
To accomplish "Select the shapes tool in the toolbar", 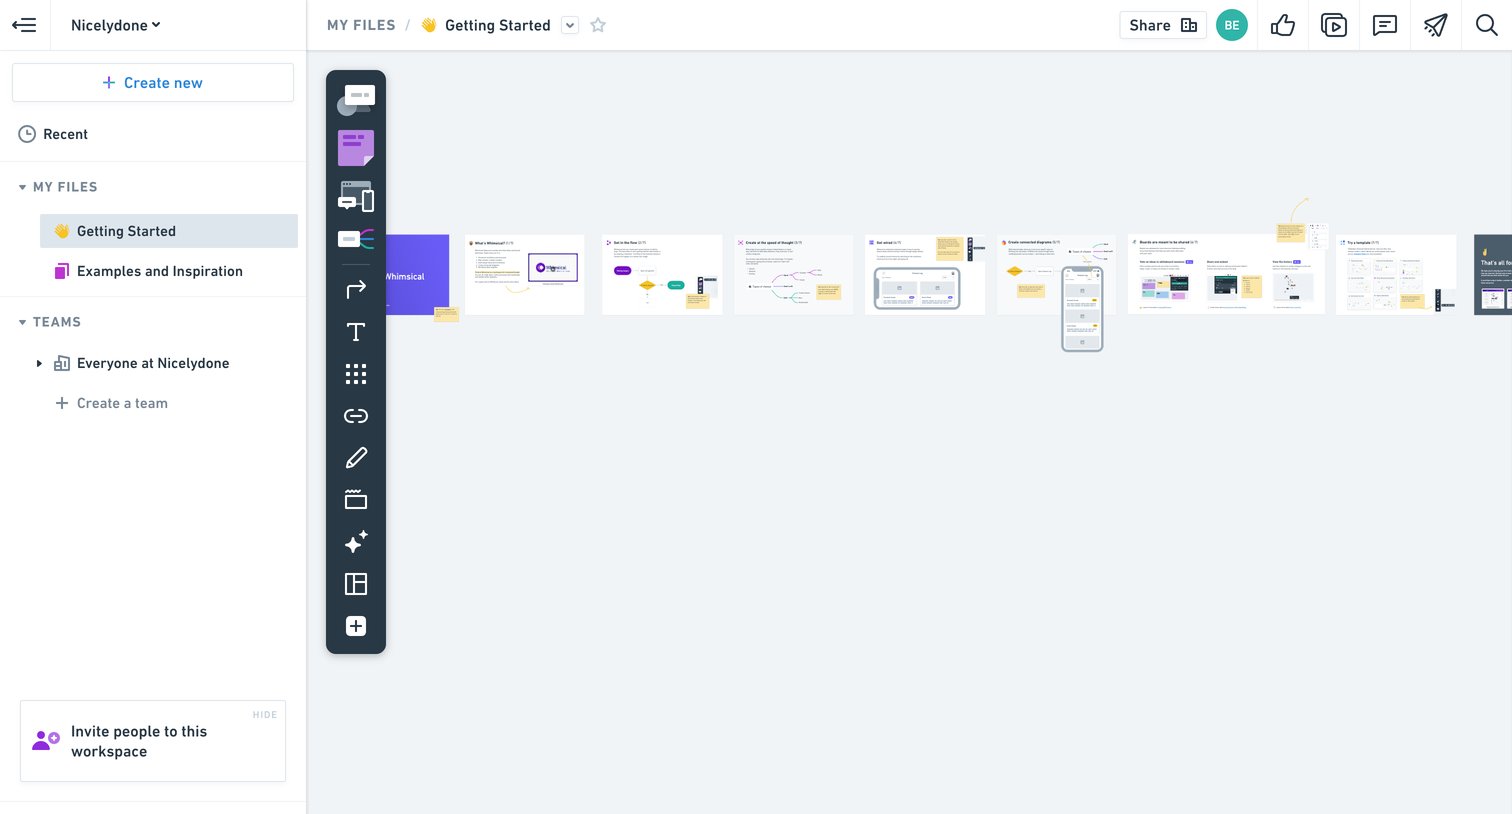I will (x=356, y=100).
